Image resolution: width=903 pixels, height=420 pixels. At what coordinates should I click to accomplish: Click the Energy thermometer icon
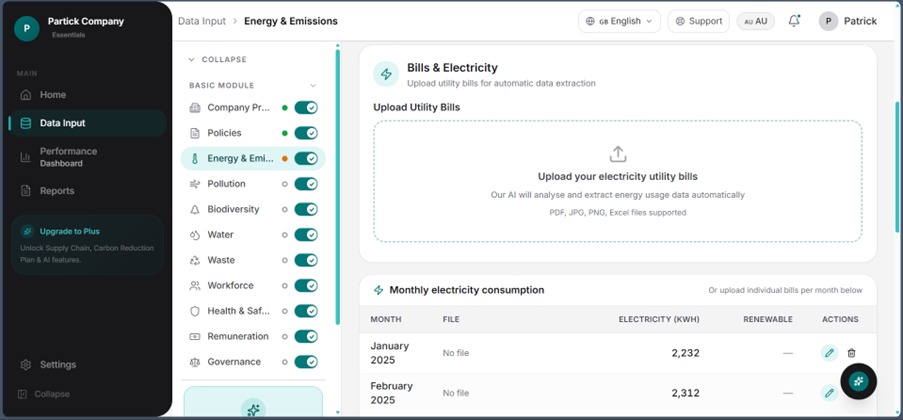pos(195,158)
